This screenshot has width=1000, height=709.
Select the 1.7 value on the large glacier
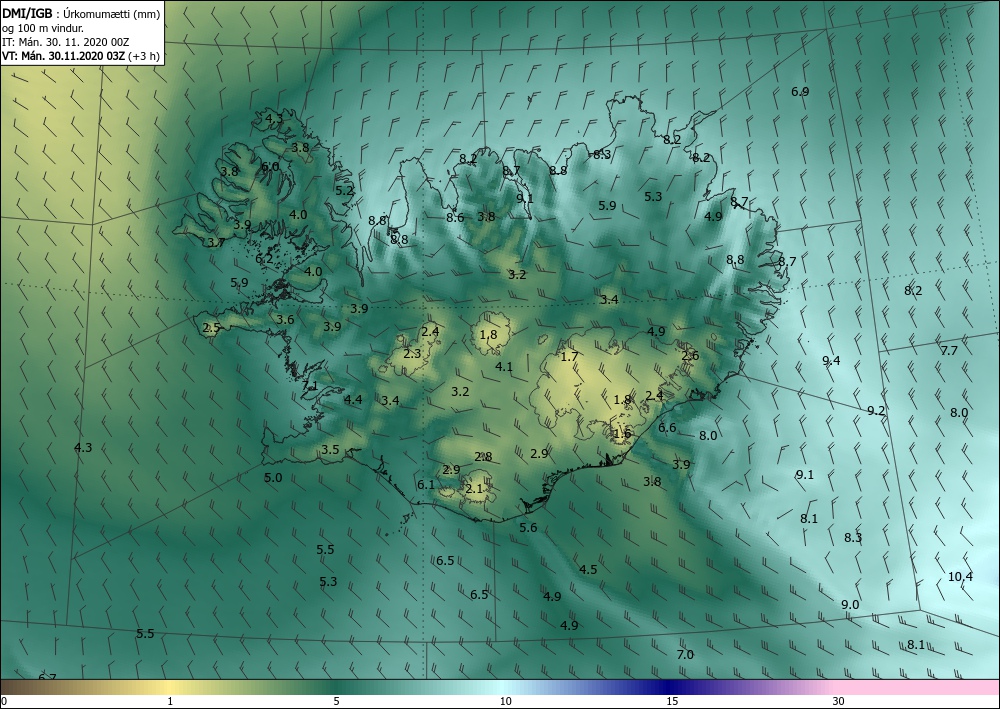pyautogui.click(x=569, y=356)
